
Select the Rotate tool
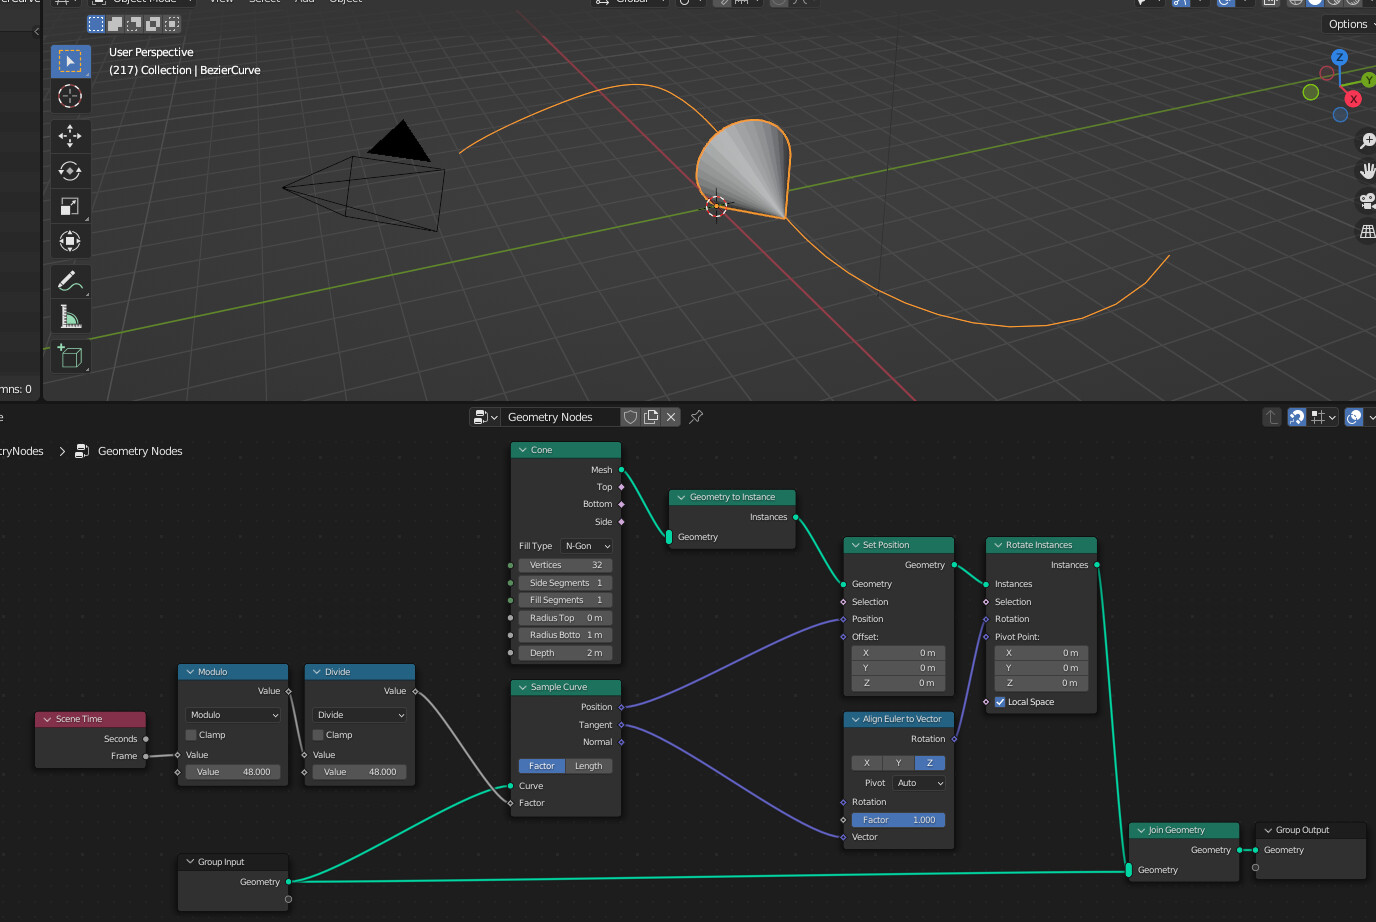(x=71, y=171)
